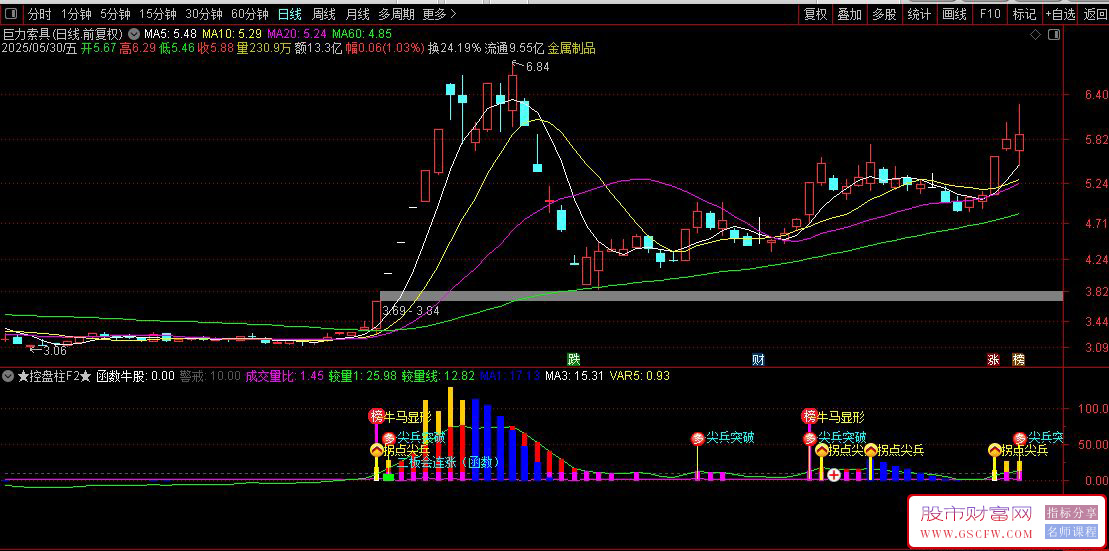Click the 金属制品 industry link

click(x=571, y=49)
